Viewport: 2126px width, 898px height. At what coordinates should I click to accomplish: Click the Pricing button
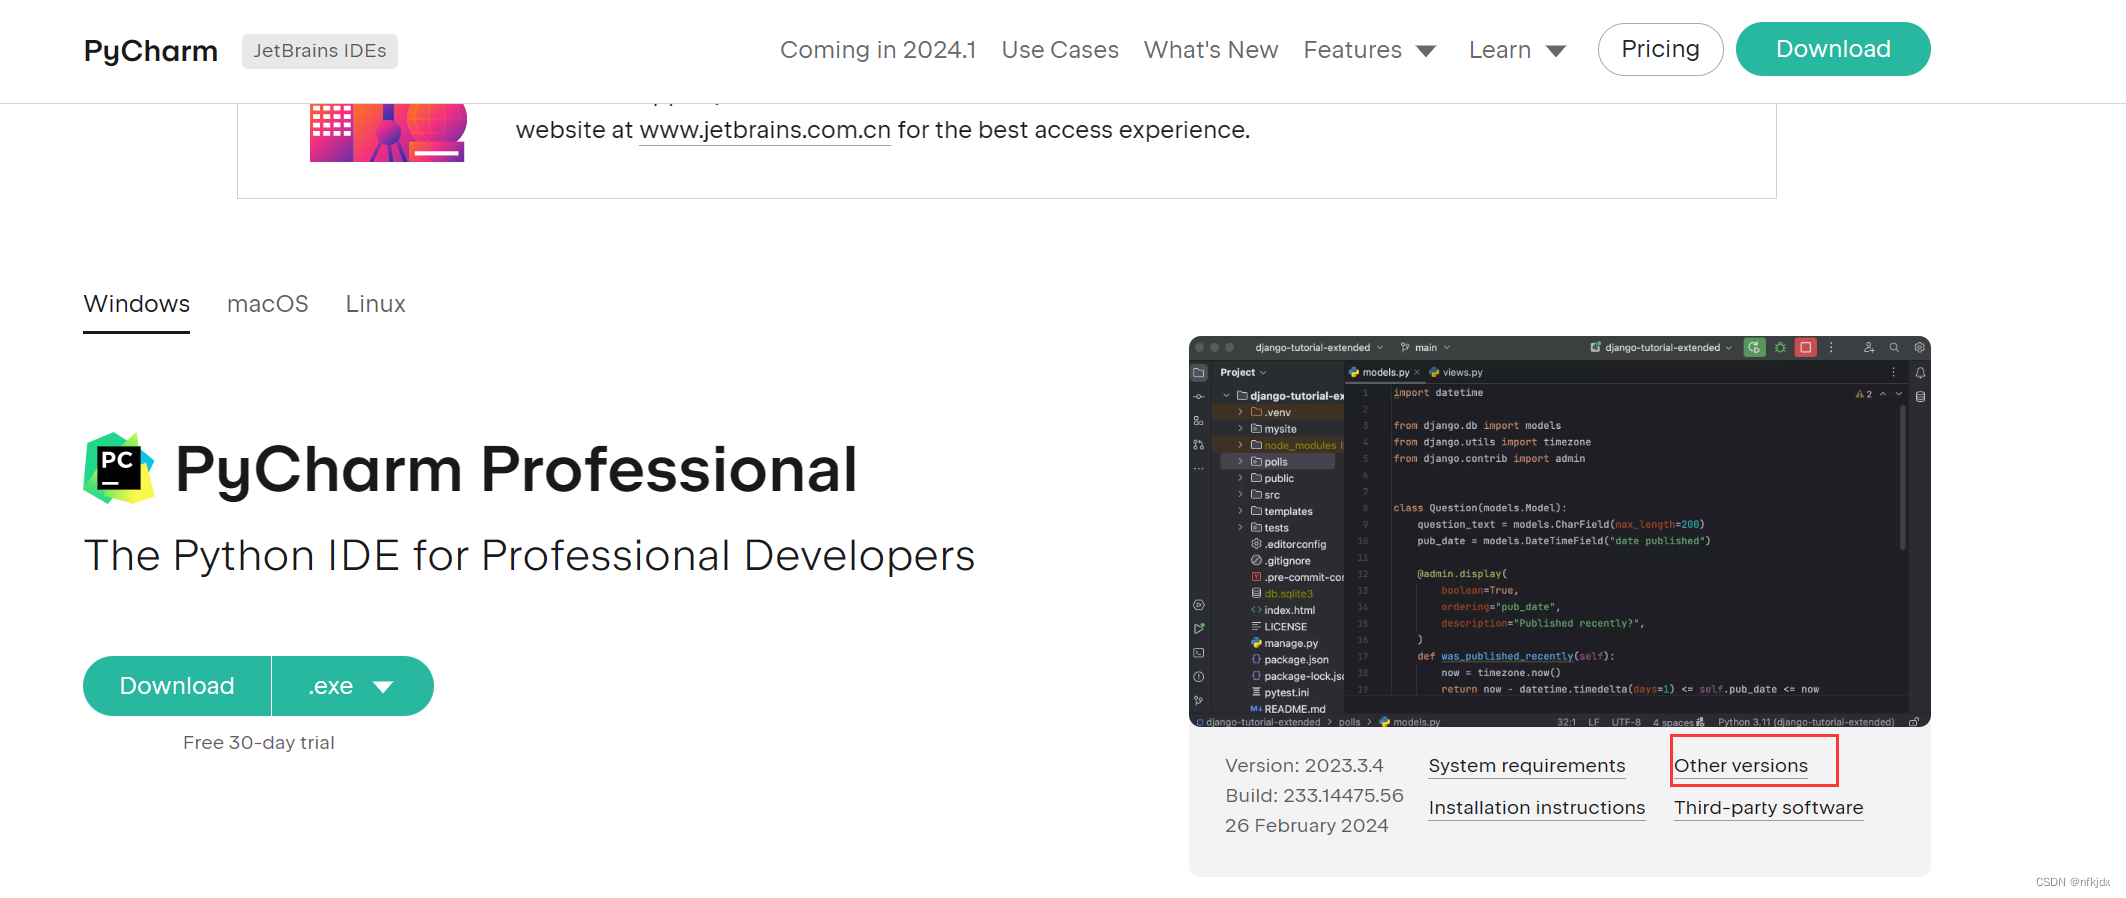coord(1661,49)
